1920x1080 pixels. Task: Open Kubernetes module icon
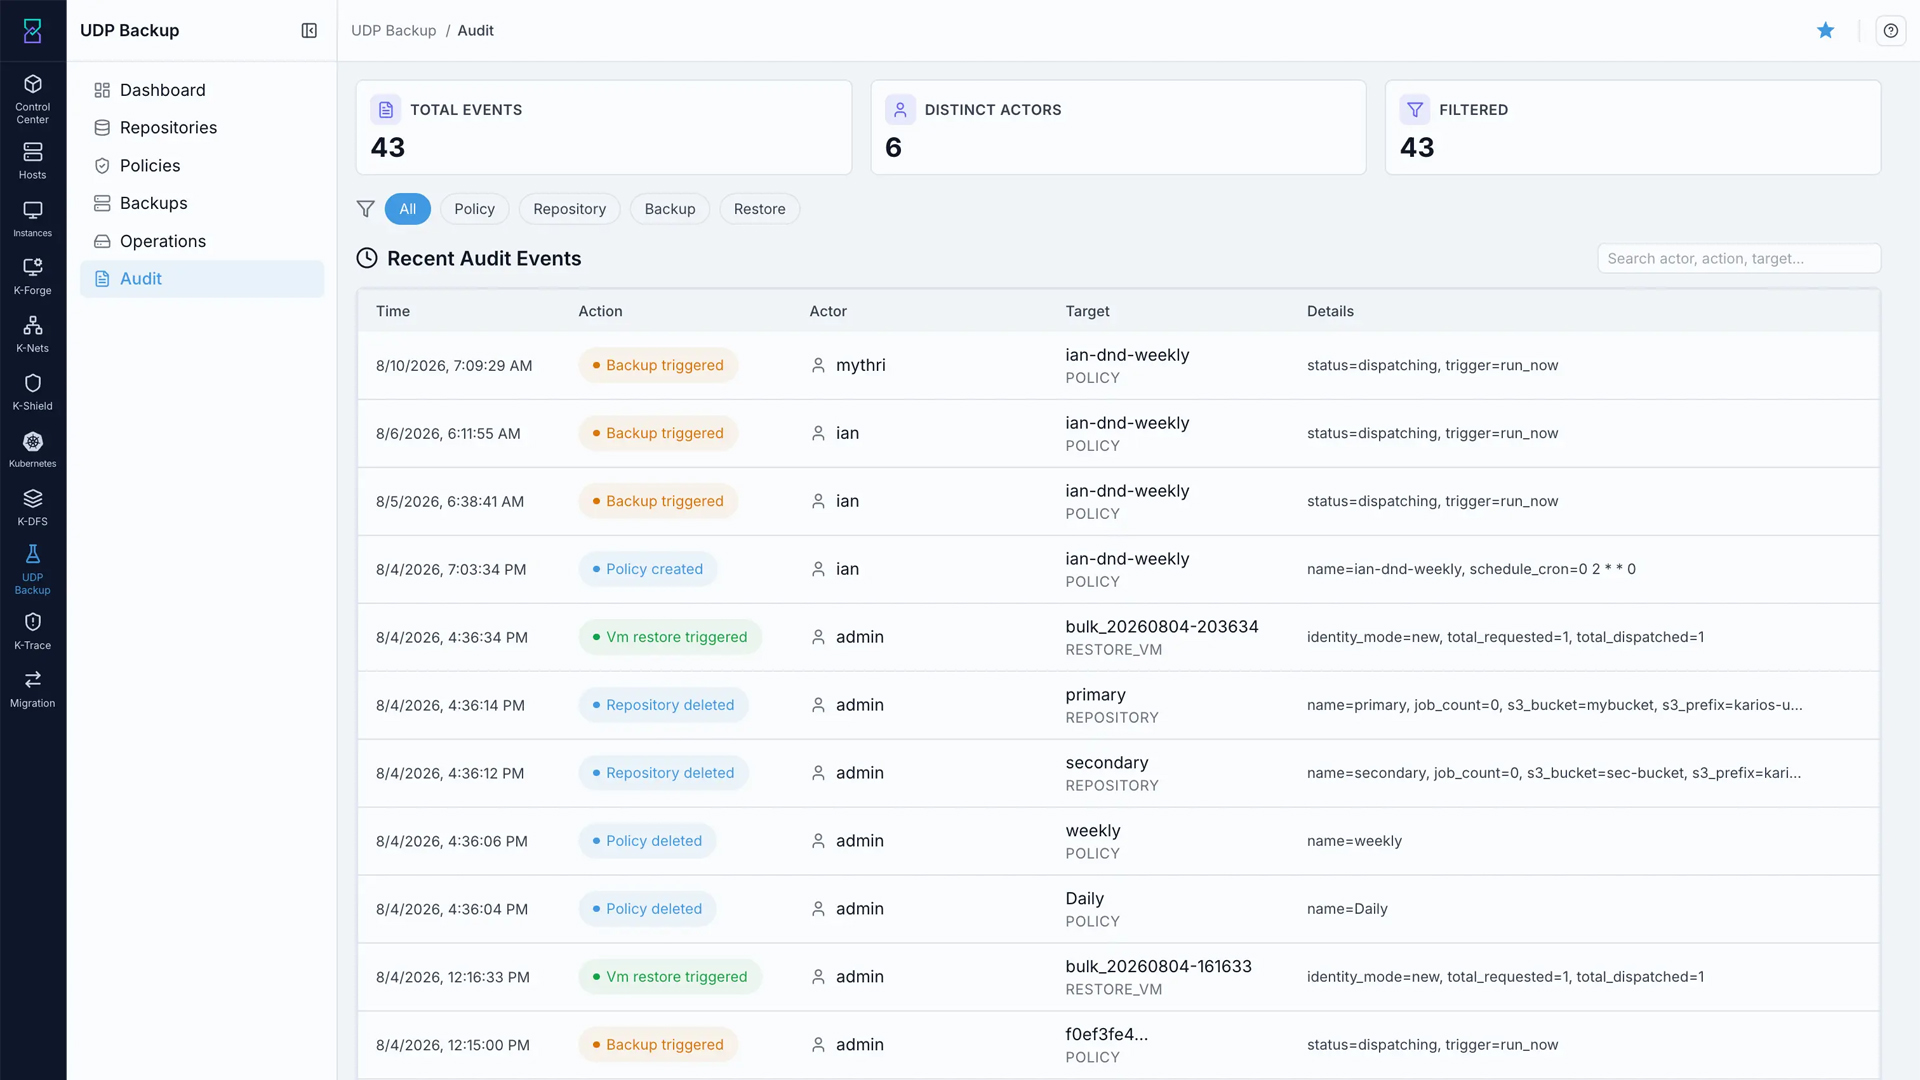coord(32,449)
